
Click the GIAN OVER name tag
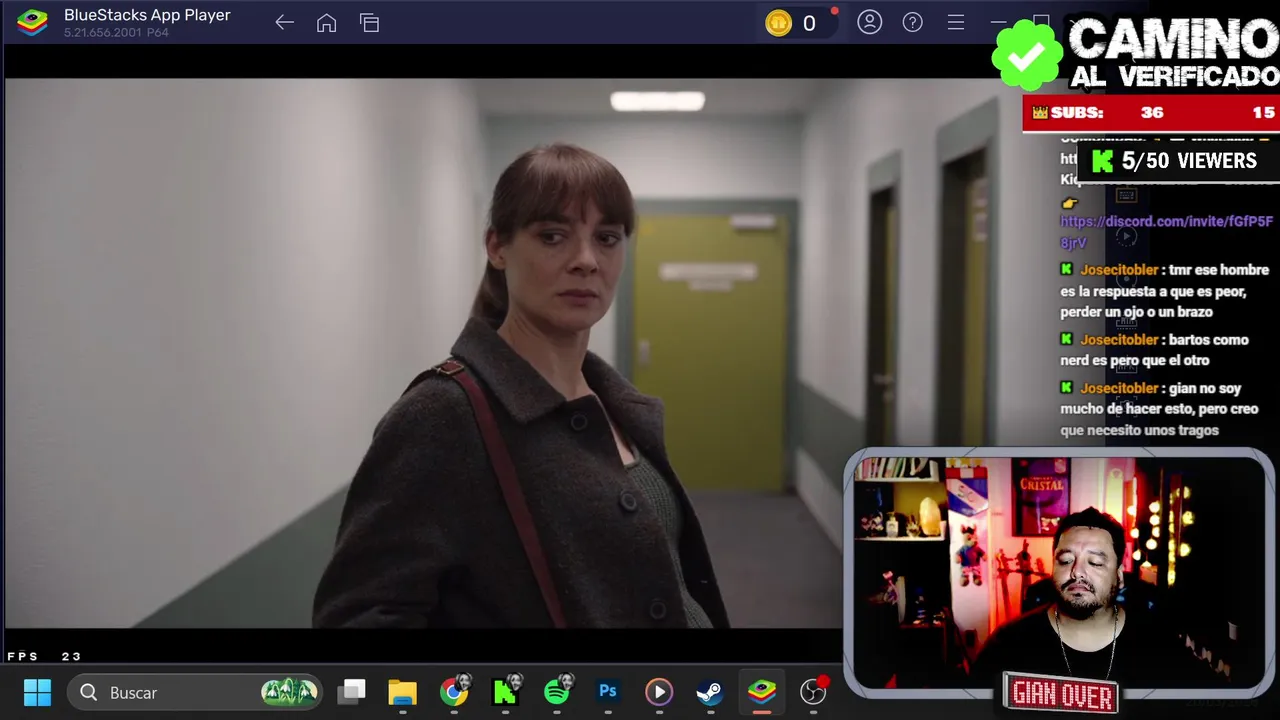(x=1061, y=693)
